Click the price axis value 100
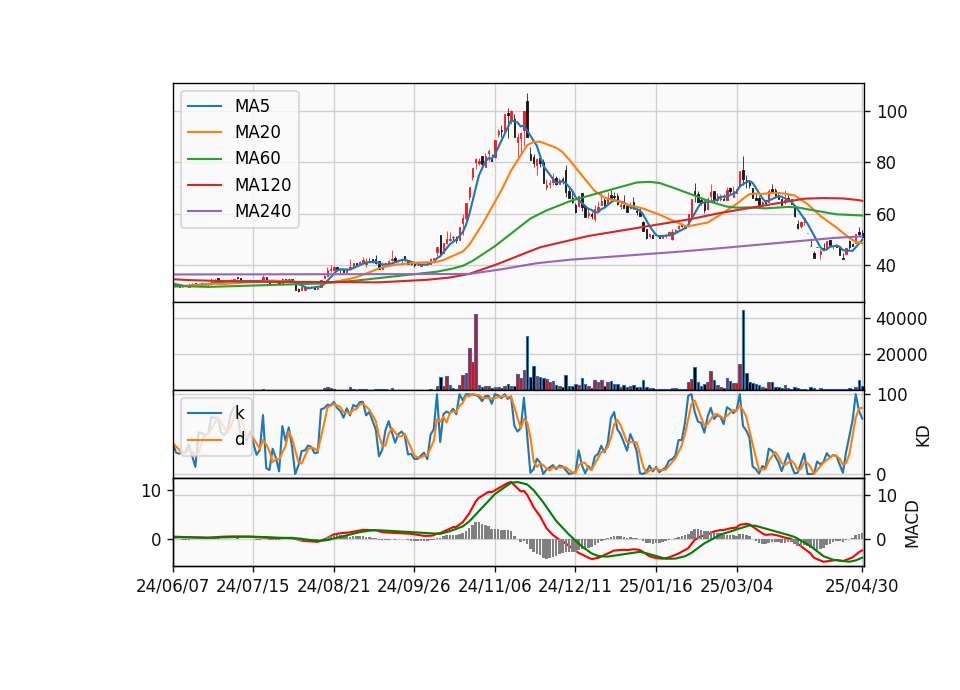This screenshot has height=690, width=960. click(892, 112)
